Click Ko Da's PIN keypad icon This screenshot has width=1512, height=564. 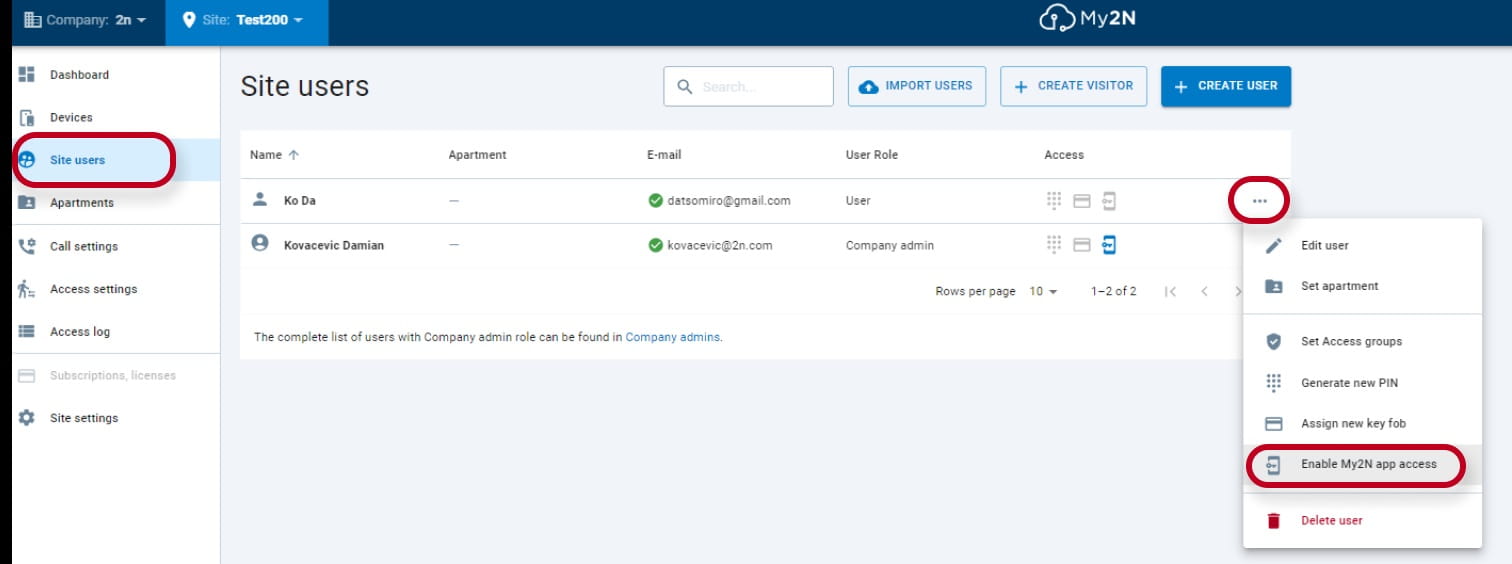click(1053, 201)
